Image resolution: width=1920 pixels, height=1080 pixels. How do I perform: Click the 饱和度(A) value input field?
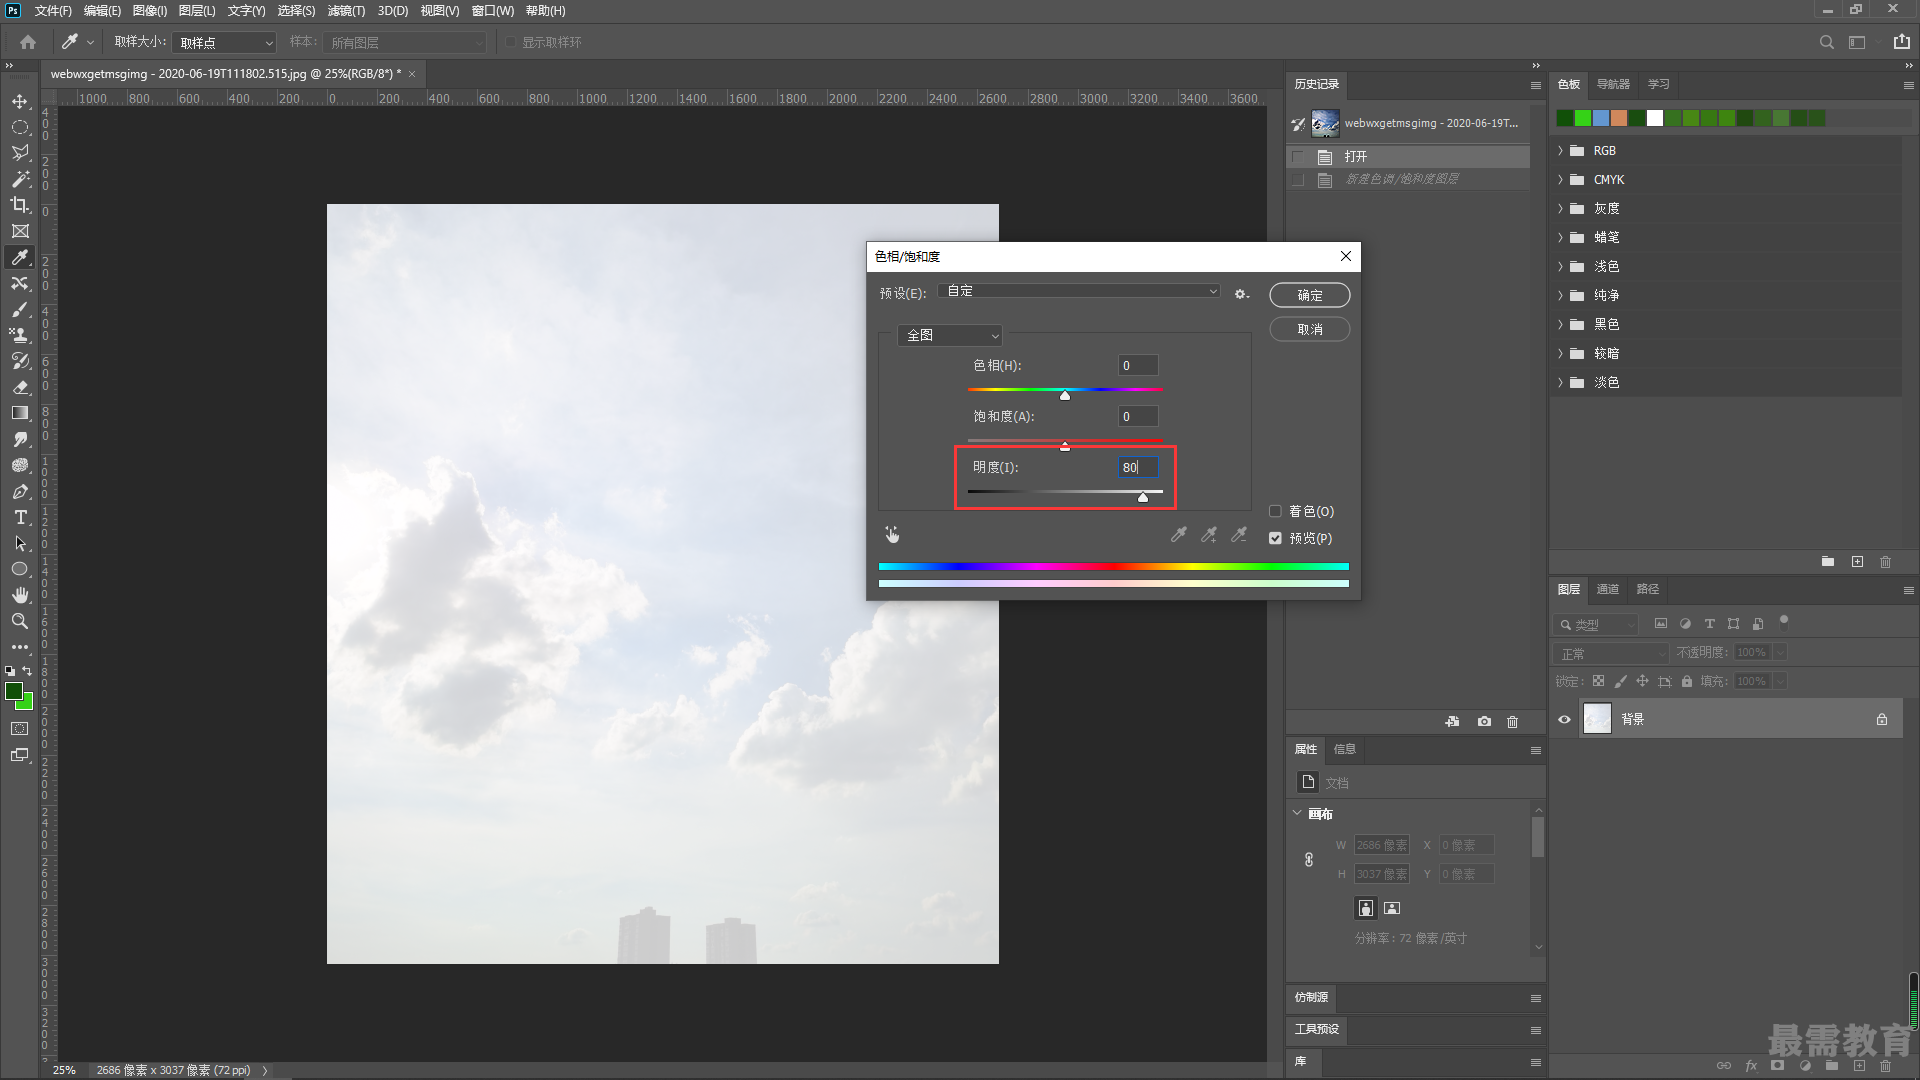tap(1138, 416)
